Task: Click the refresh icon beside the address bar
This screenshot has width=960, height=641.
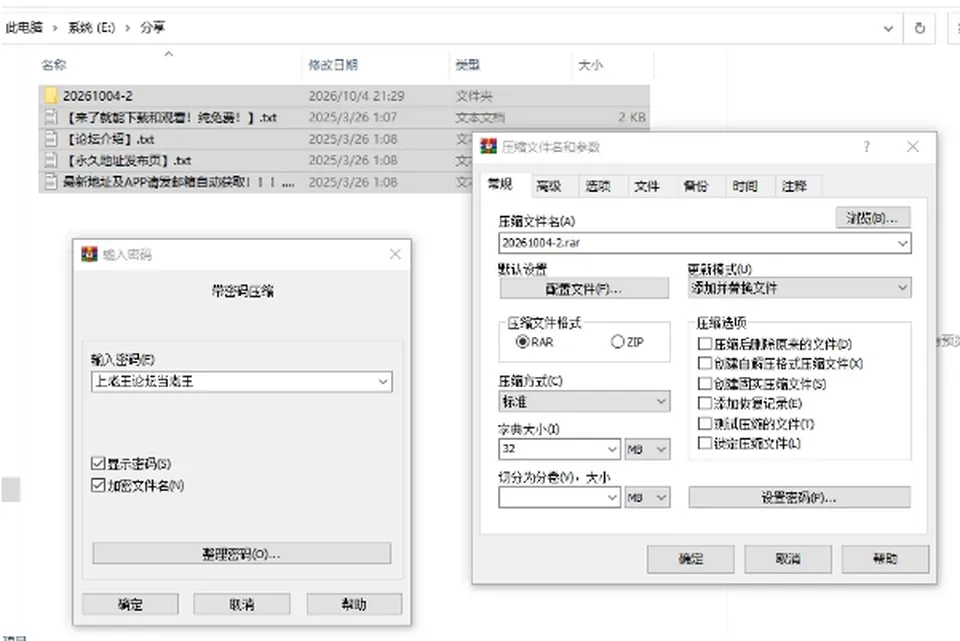Action: (x=920, y=28)
